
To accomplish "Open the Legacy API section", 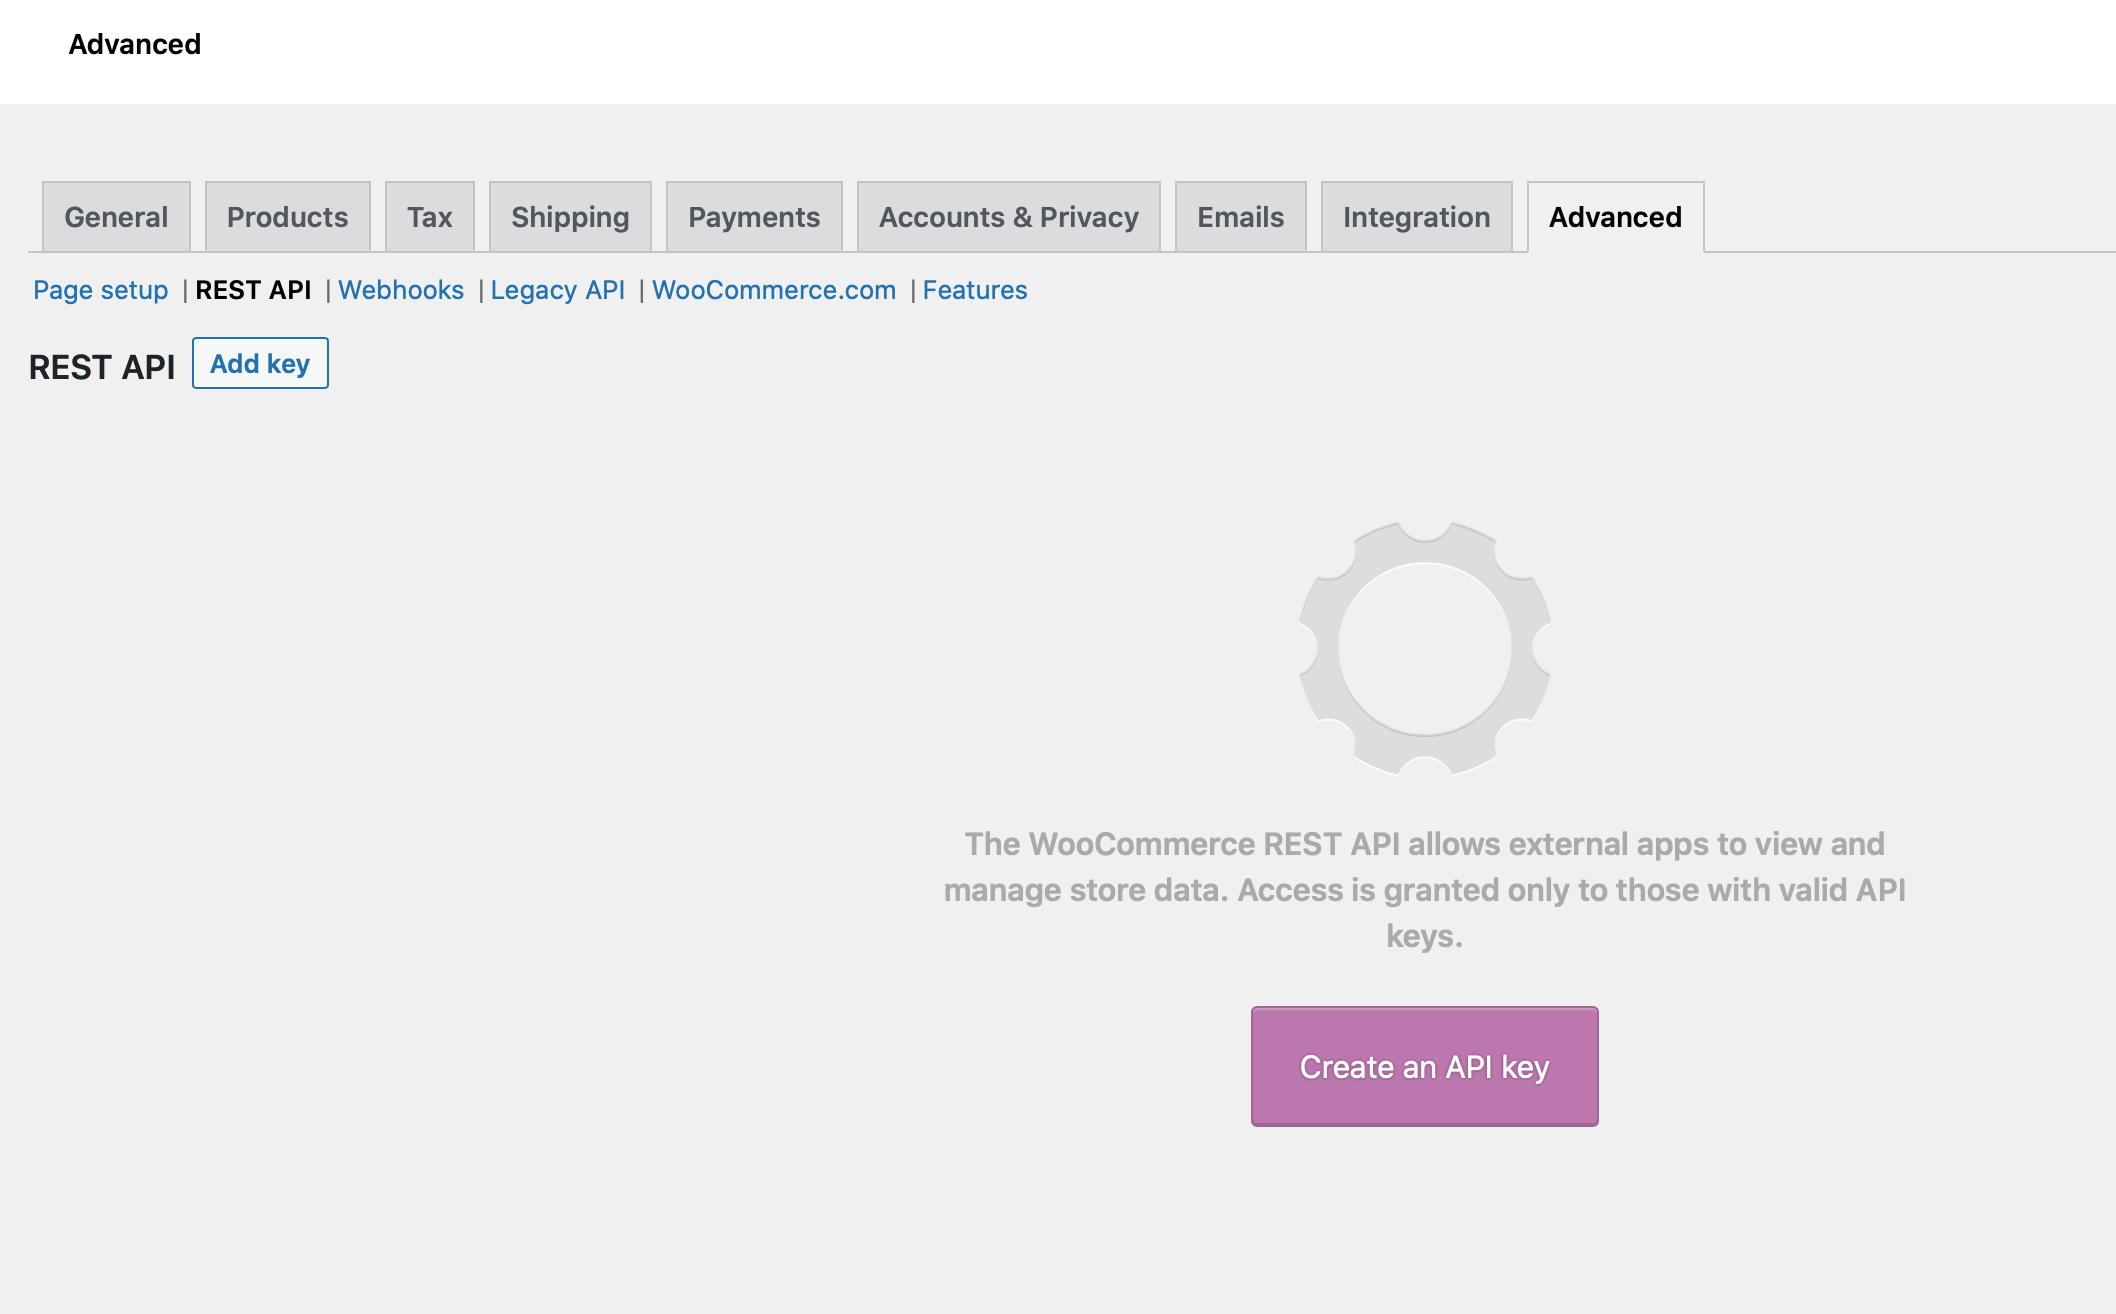I will click(558, 290).
